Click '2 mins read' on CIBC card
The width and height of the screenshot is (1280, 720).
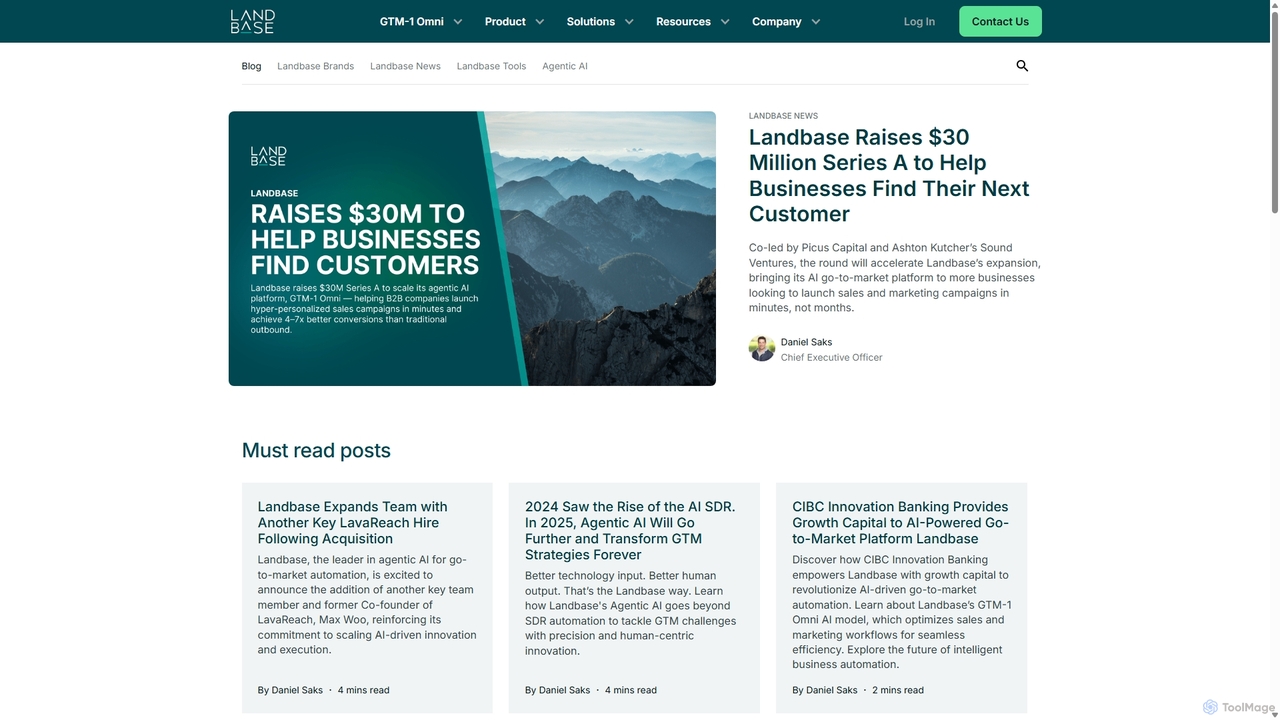tap(898, 690)
